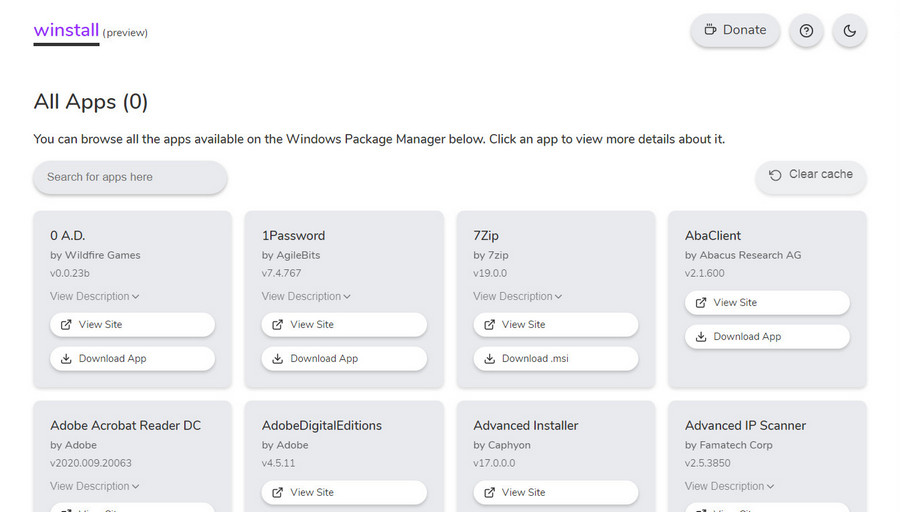Screen dimensions: 900x512
Task: Select the AbaClient app title
Action: tap(713, 235)
